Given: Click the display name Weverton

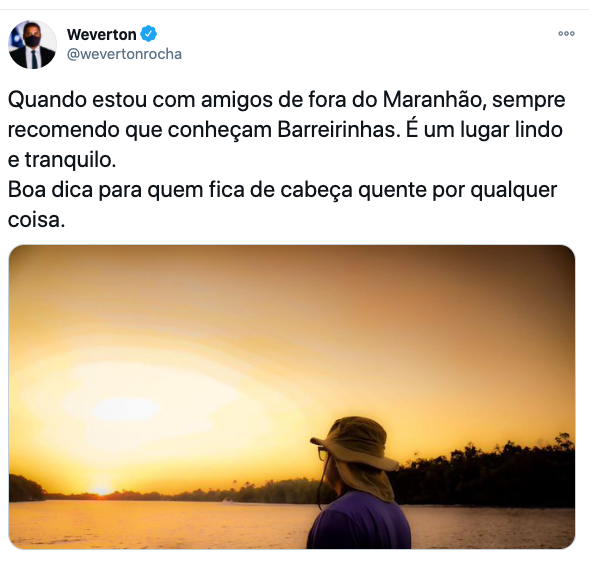Looking at the screenshot, I should 101,35.
